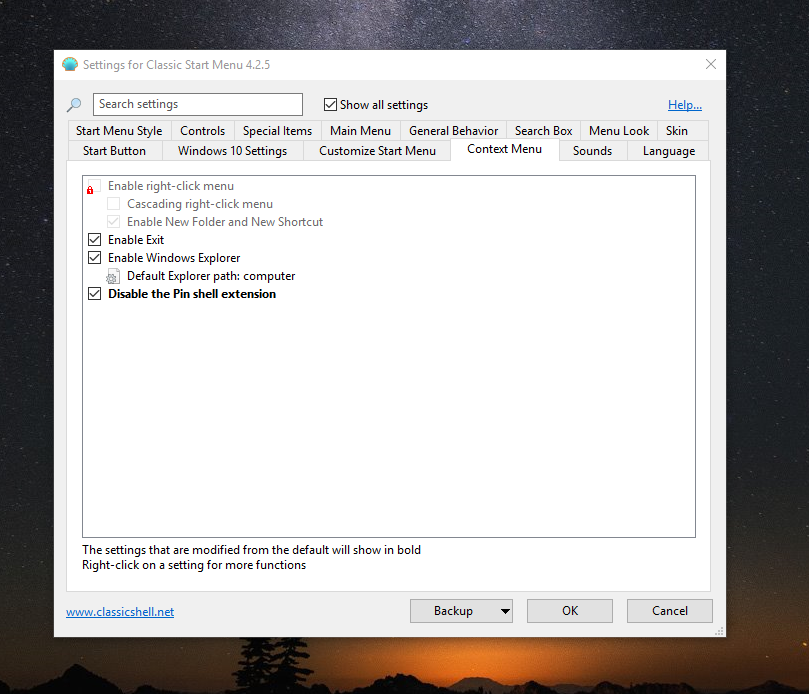Click the Classic Start Menu shell icon
This screenshot has width=809, height=694.
click(70, 64)
